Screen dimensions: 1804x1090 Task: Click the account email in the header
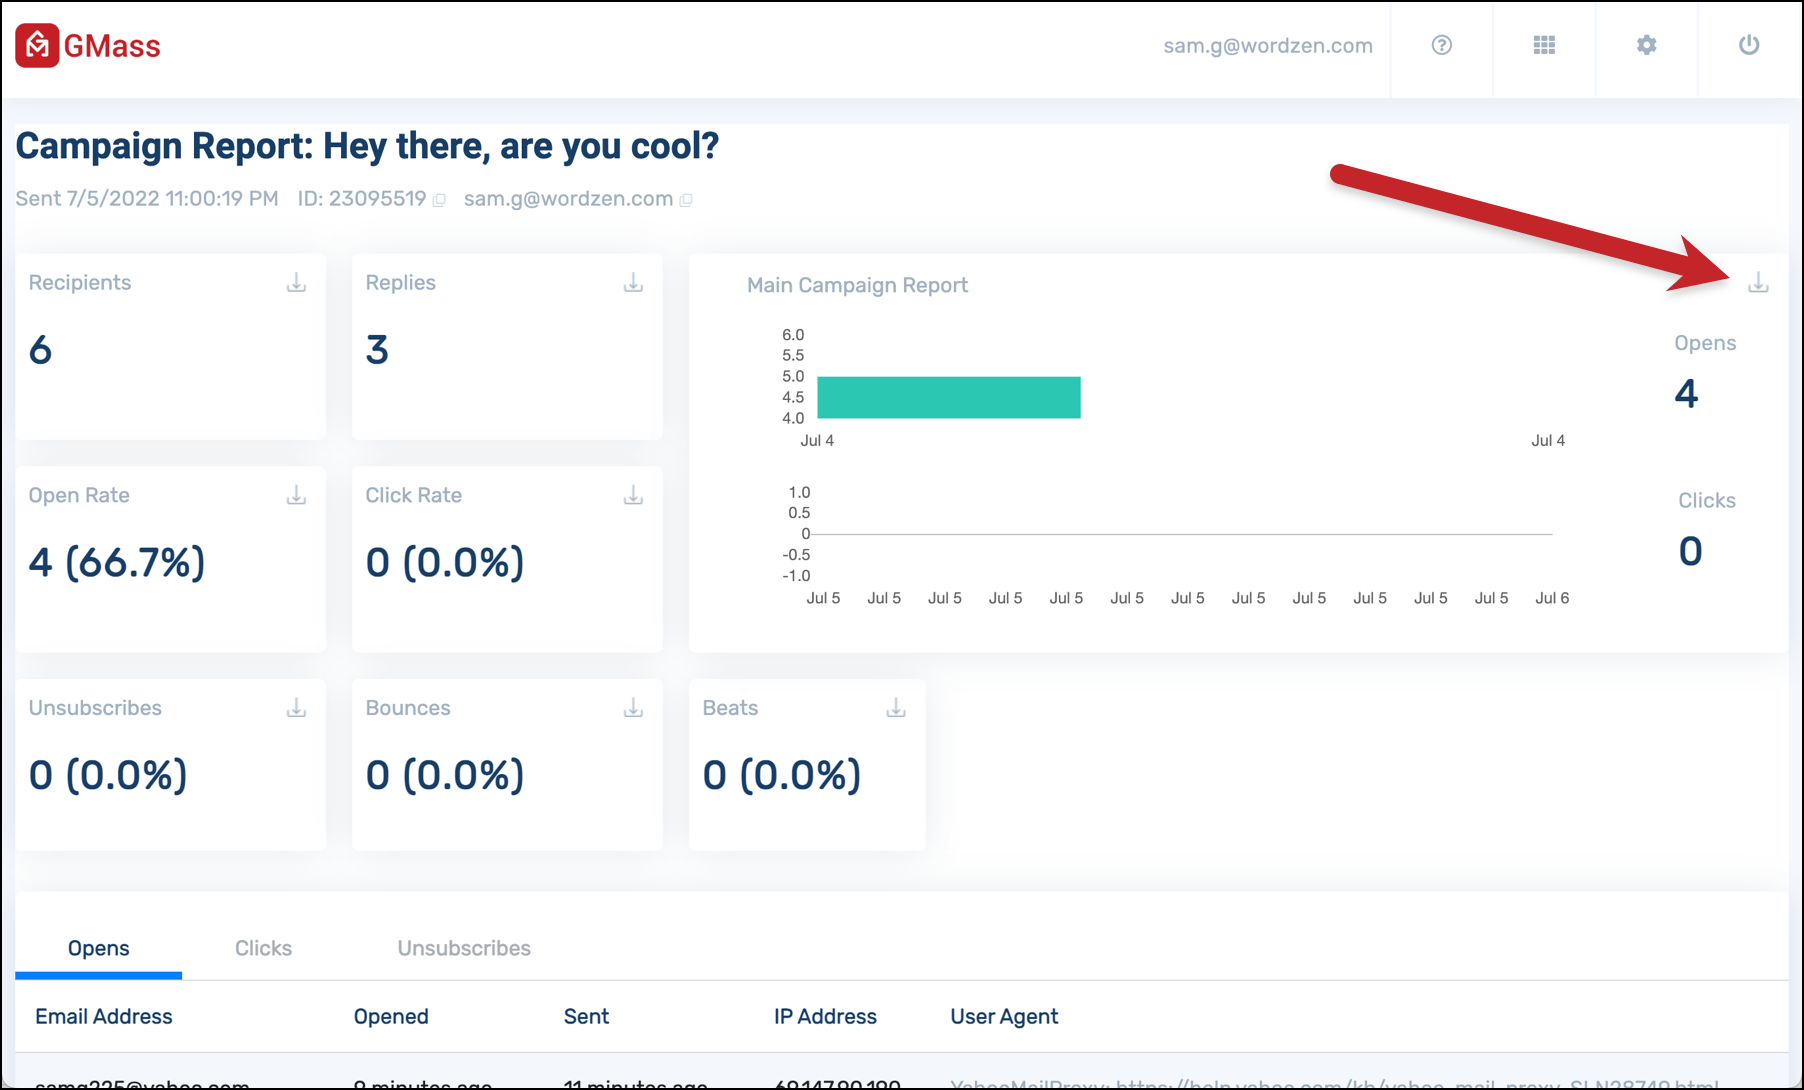(1267, 46)
